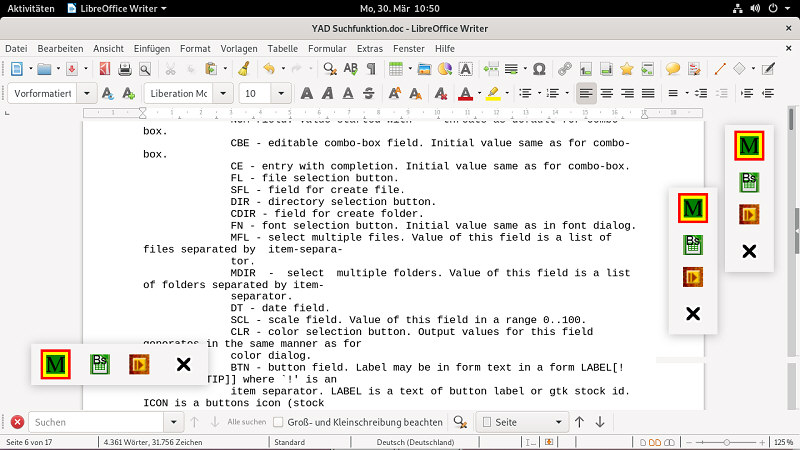Click into the 'Suchen' search field
Viewport: 800px width, 450px height.
coord(100,422)
